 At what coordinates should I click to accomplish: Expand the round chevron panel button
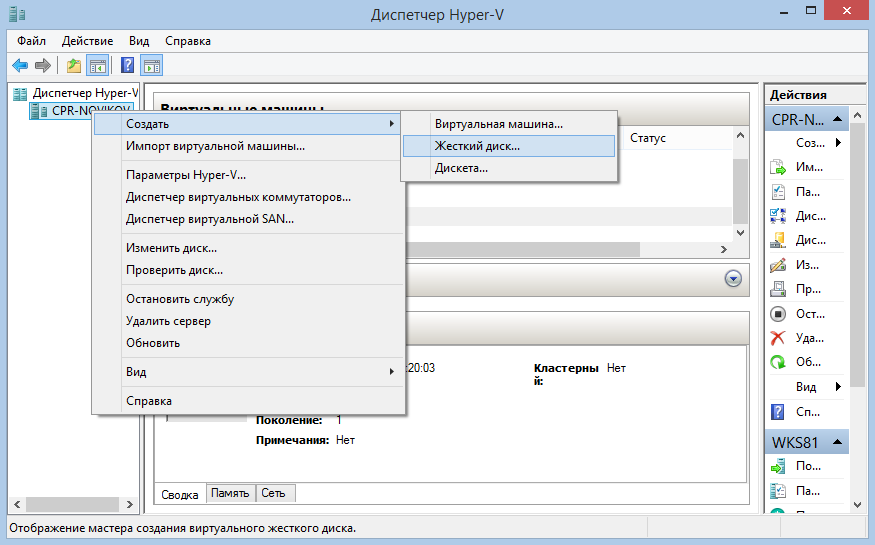click(x=734, y=281)
